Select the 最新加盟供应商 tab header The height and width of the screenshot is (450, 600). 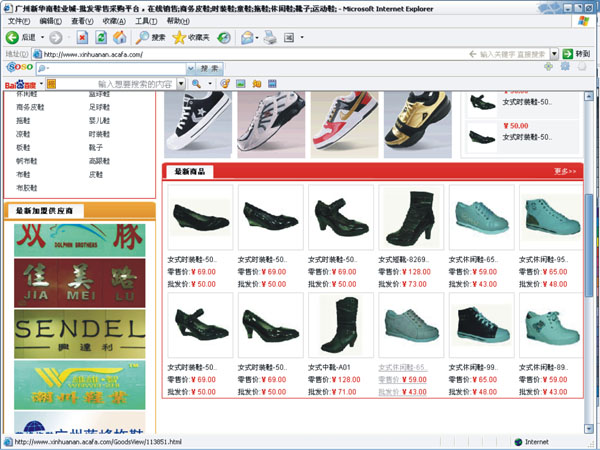tap(44, 210)
